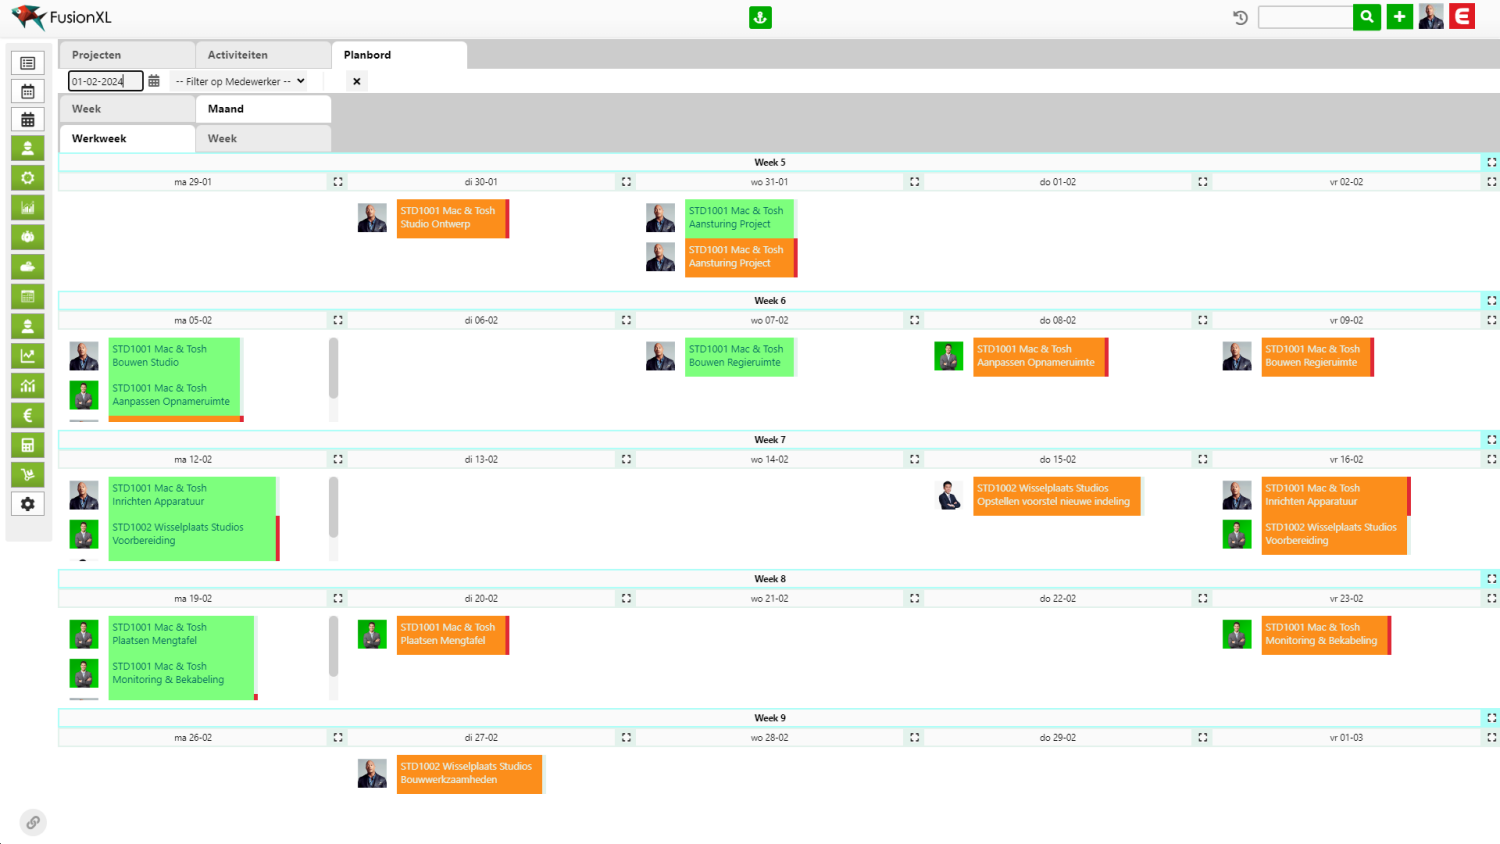The width and height of the screenshot is (1500, 844).
Task: Click the link chain icon at bottom left
Action: click(x=33, y=822)
